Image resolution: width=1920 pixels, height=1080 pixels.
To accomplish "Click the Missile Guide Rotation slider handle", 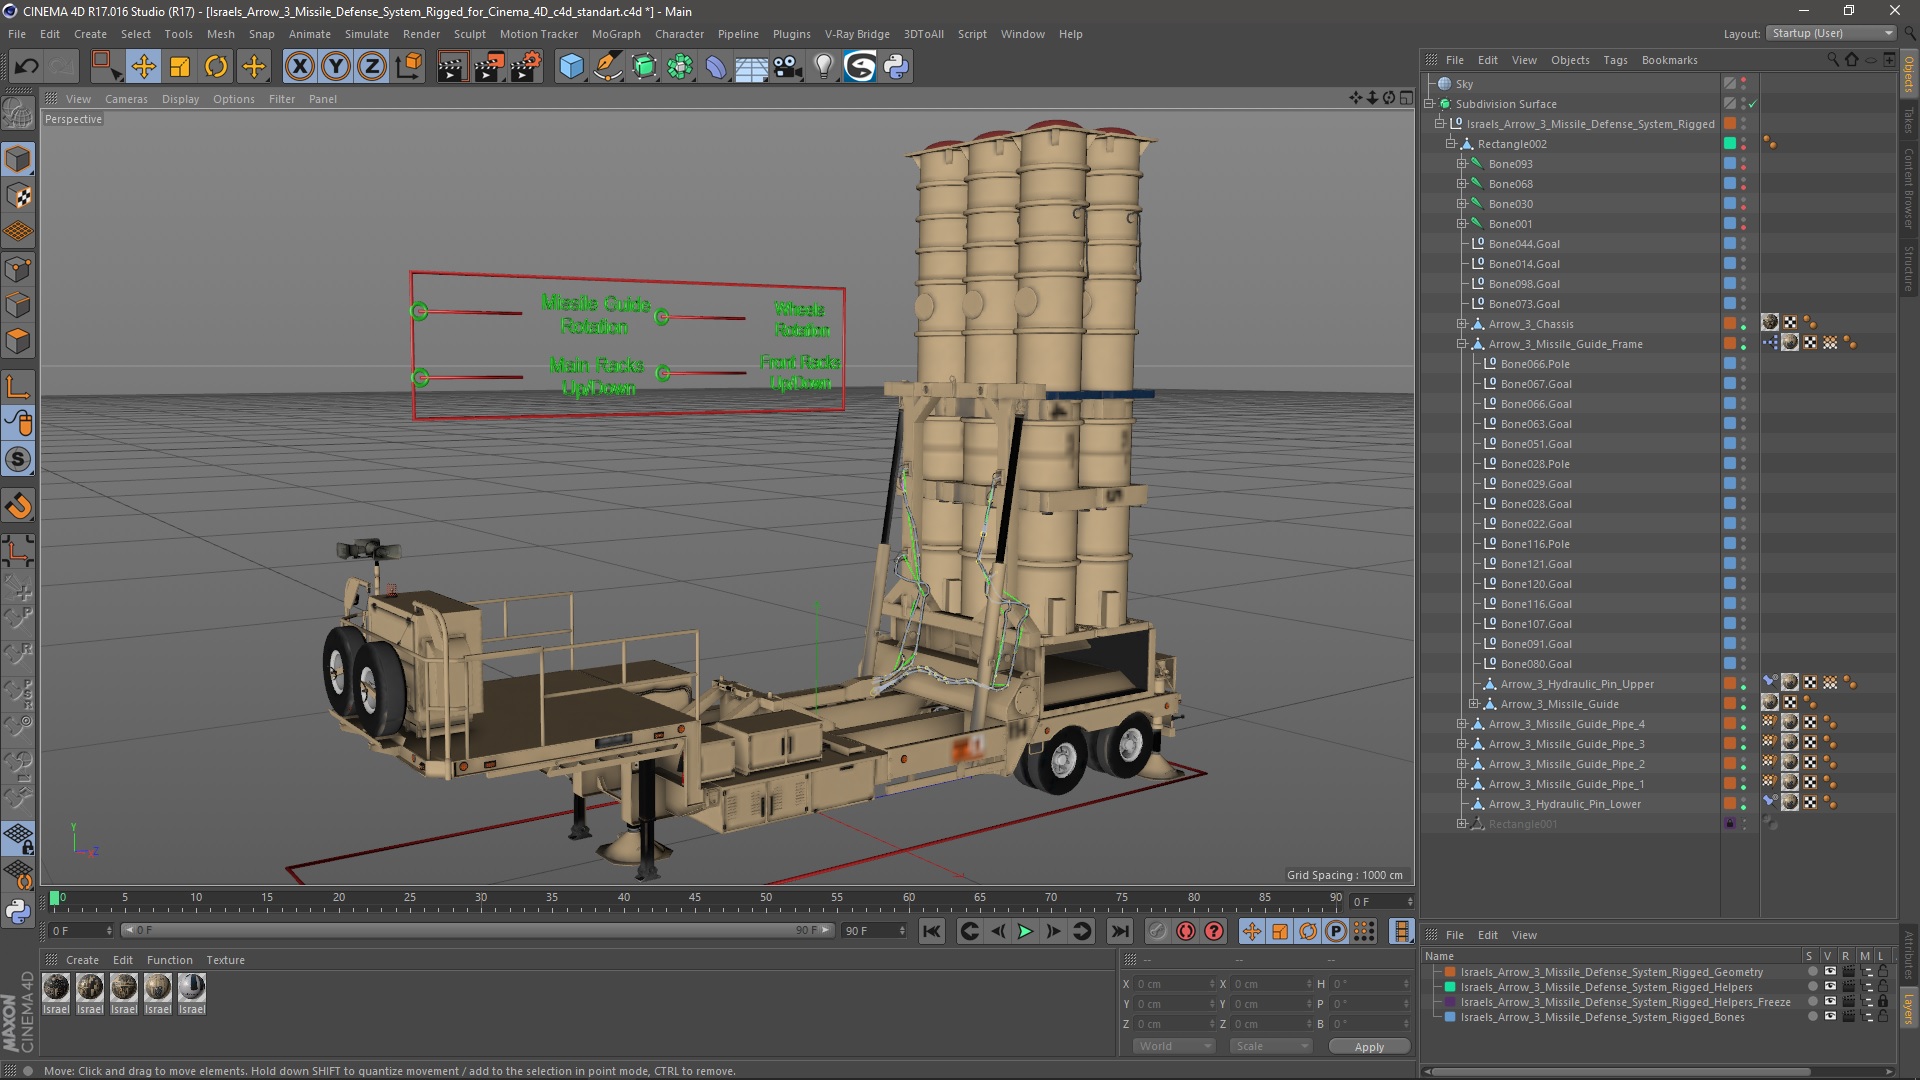I will click(x=420, y=312).
